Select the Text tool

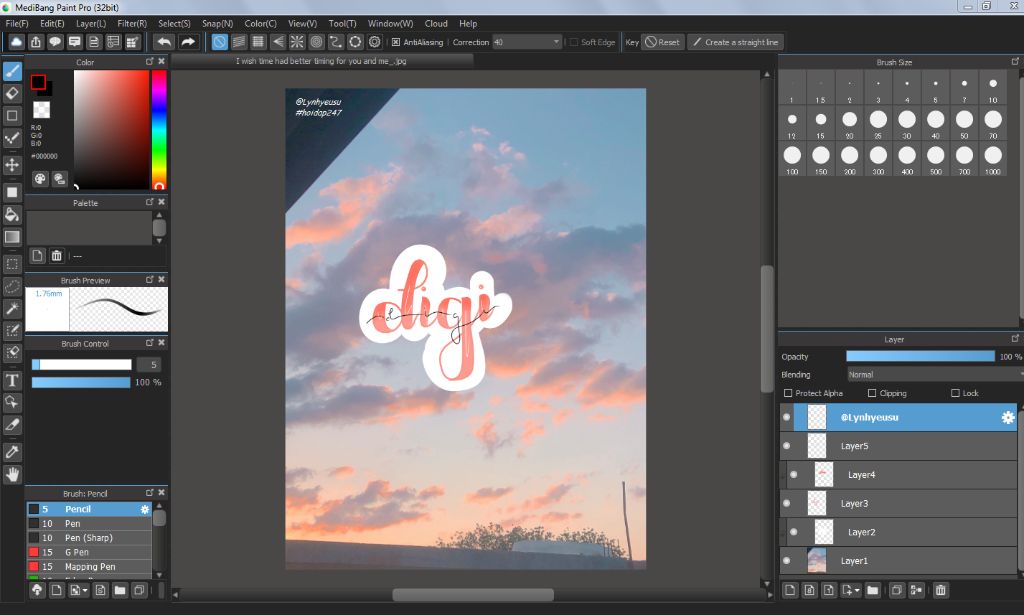(12, 380)
